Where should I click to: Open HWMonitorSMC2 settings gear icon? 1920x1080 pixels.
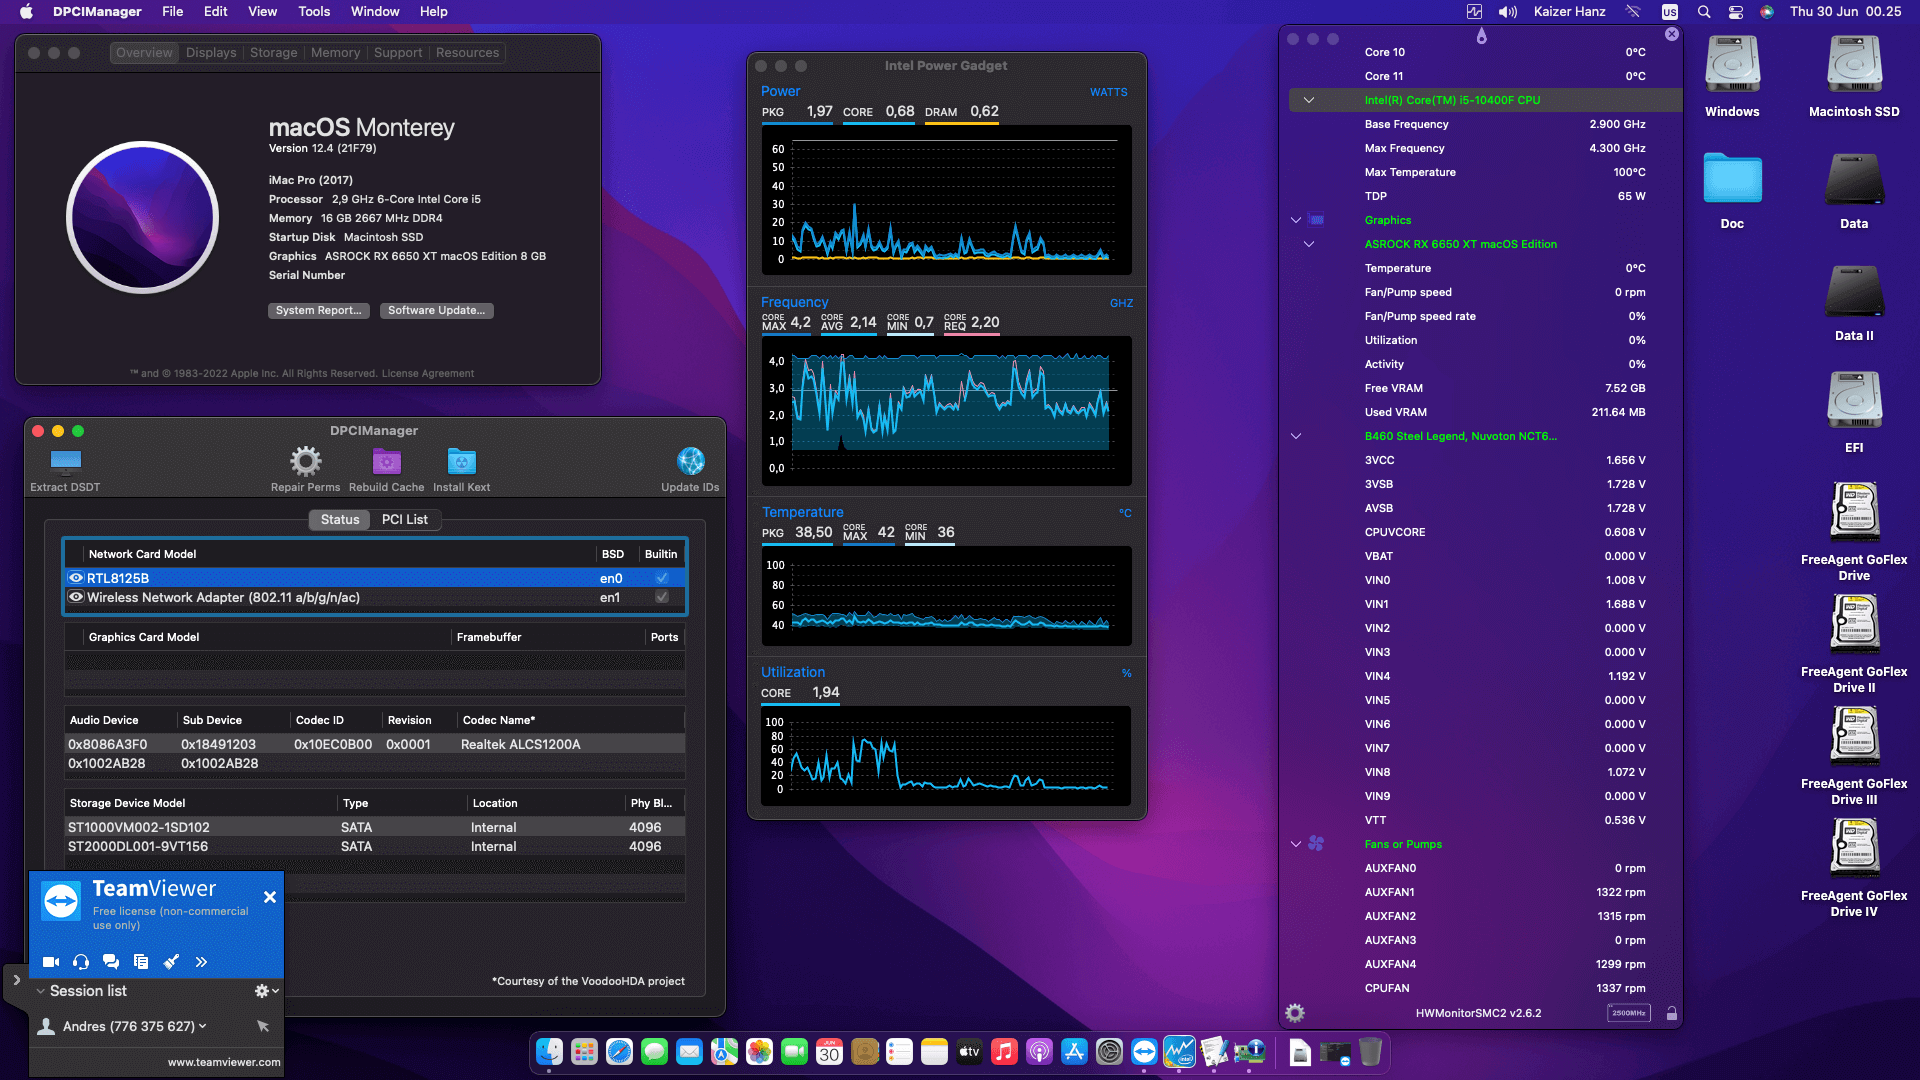(1295, 1013)
